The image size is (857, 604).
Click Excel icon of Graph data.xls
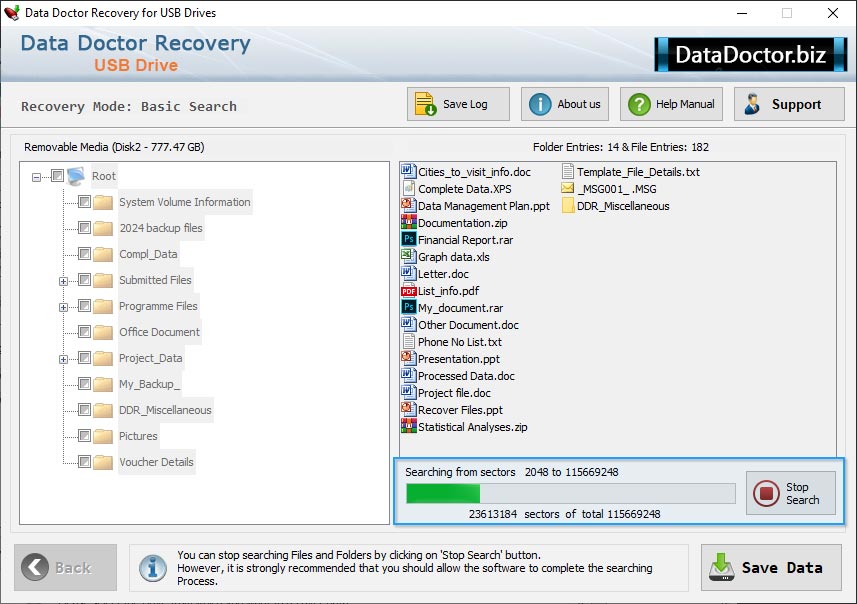tap(408, 256)
